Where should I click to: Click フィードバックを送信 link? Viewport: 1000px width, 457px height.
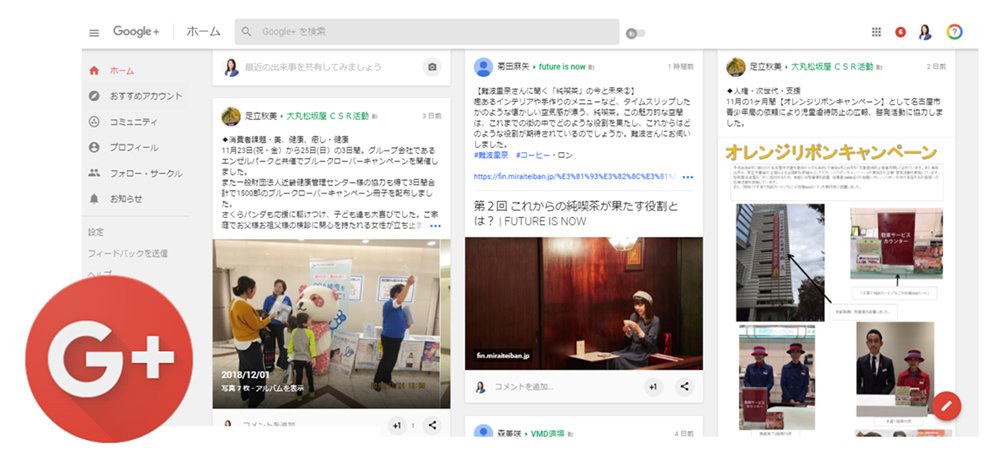point(128,253)
